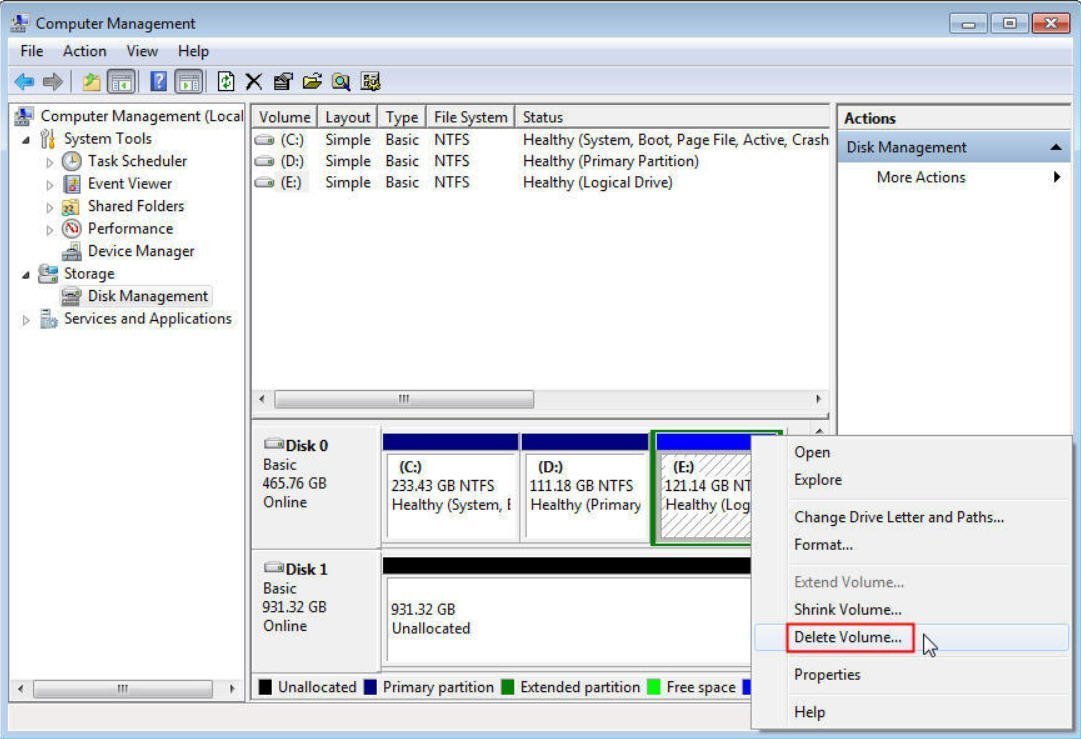
Task: Toggle the Show/Hide Action Pane icon
Action: click(x=189, y=82)
